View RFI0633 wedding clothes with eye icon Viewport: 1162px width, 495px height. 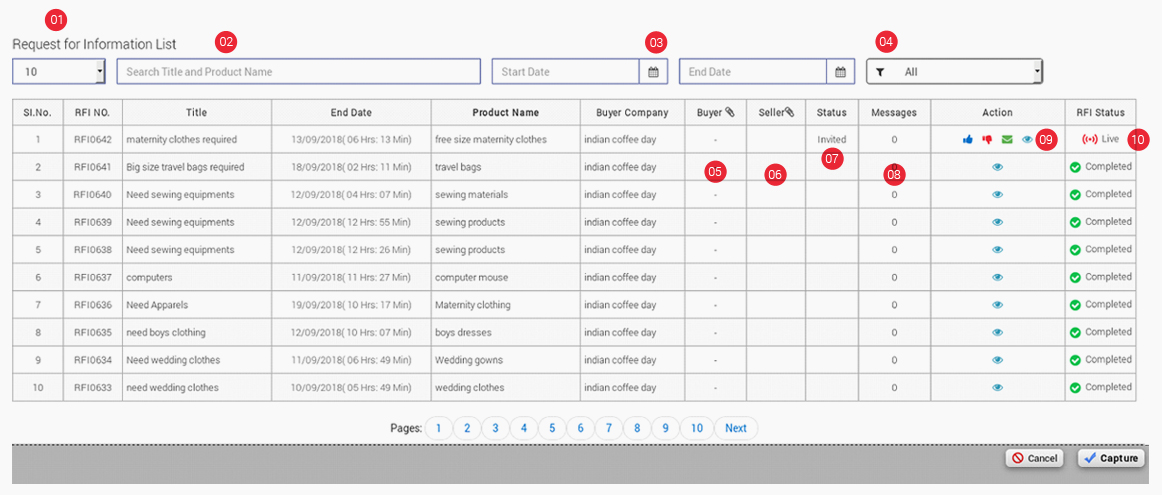(997, 387)
